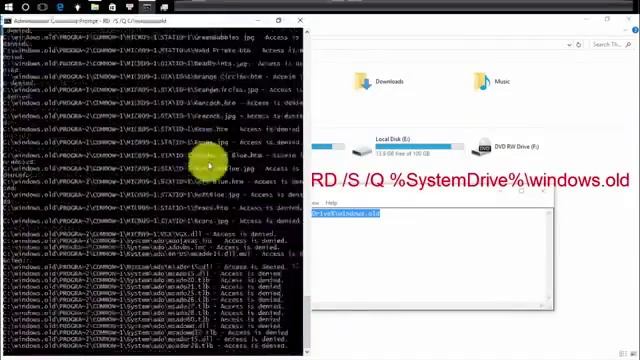Open the Explorer address bar history dropdown

569,45
